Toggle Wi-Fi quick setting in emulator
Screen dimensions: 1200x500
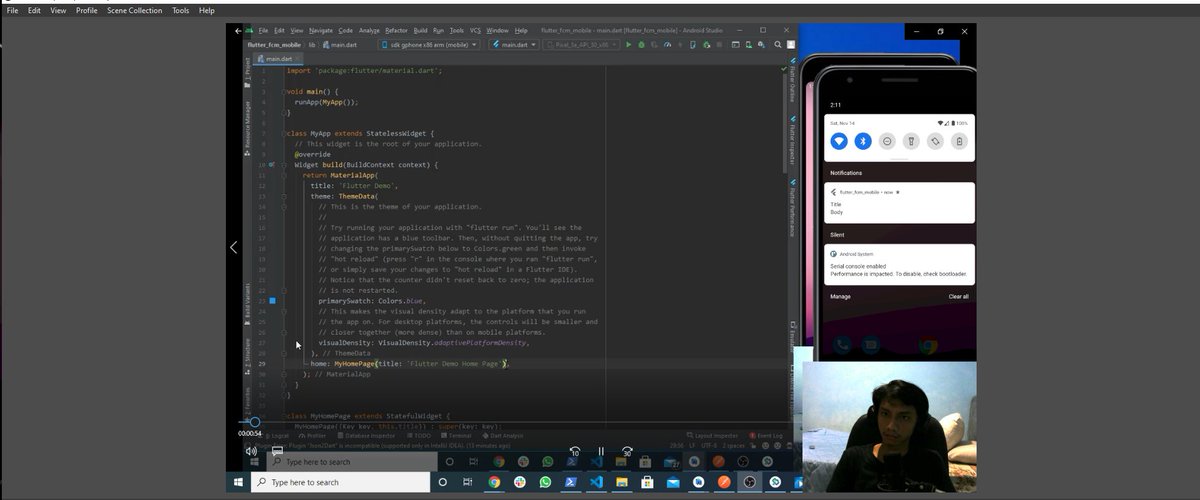839,141
